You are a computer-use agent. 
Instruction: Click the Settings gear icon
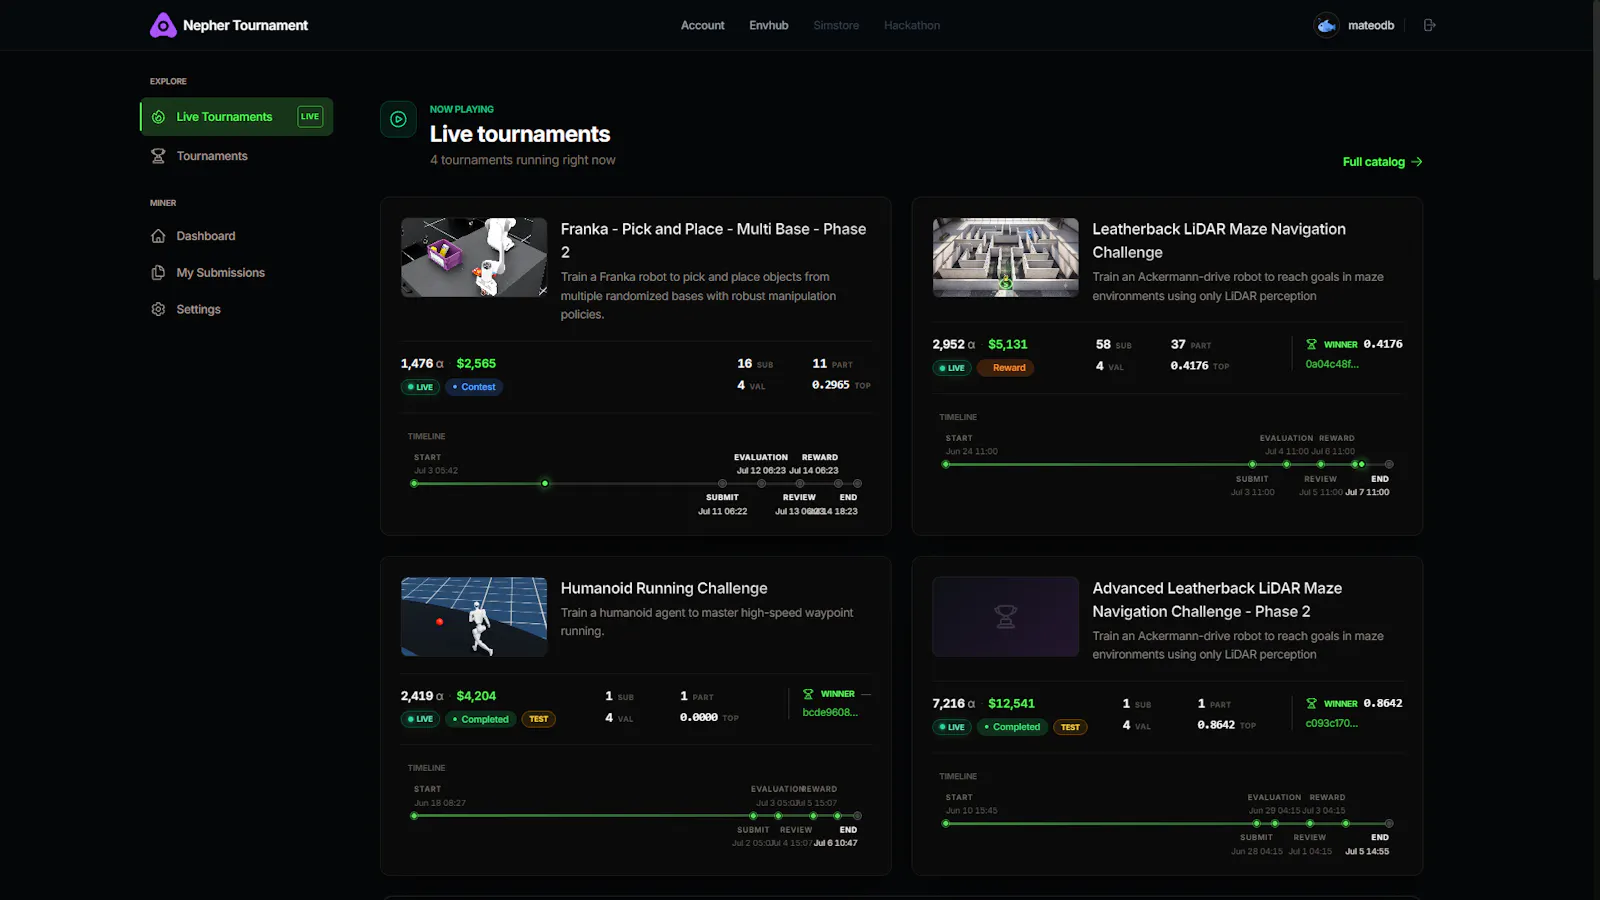158,309
